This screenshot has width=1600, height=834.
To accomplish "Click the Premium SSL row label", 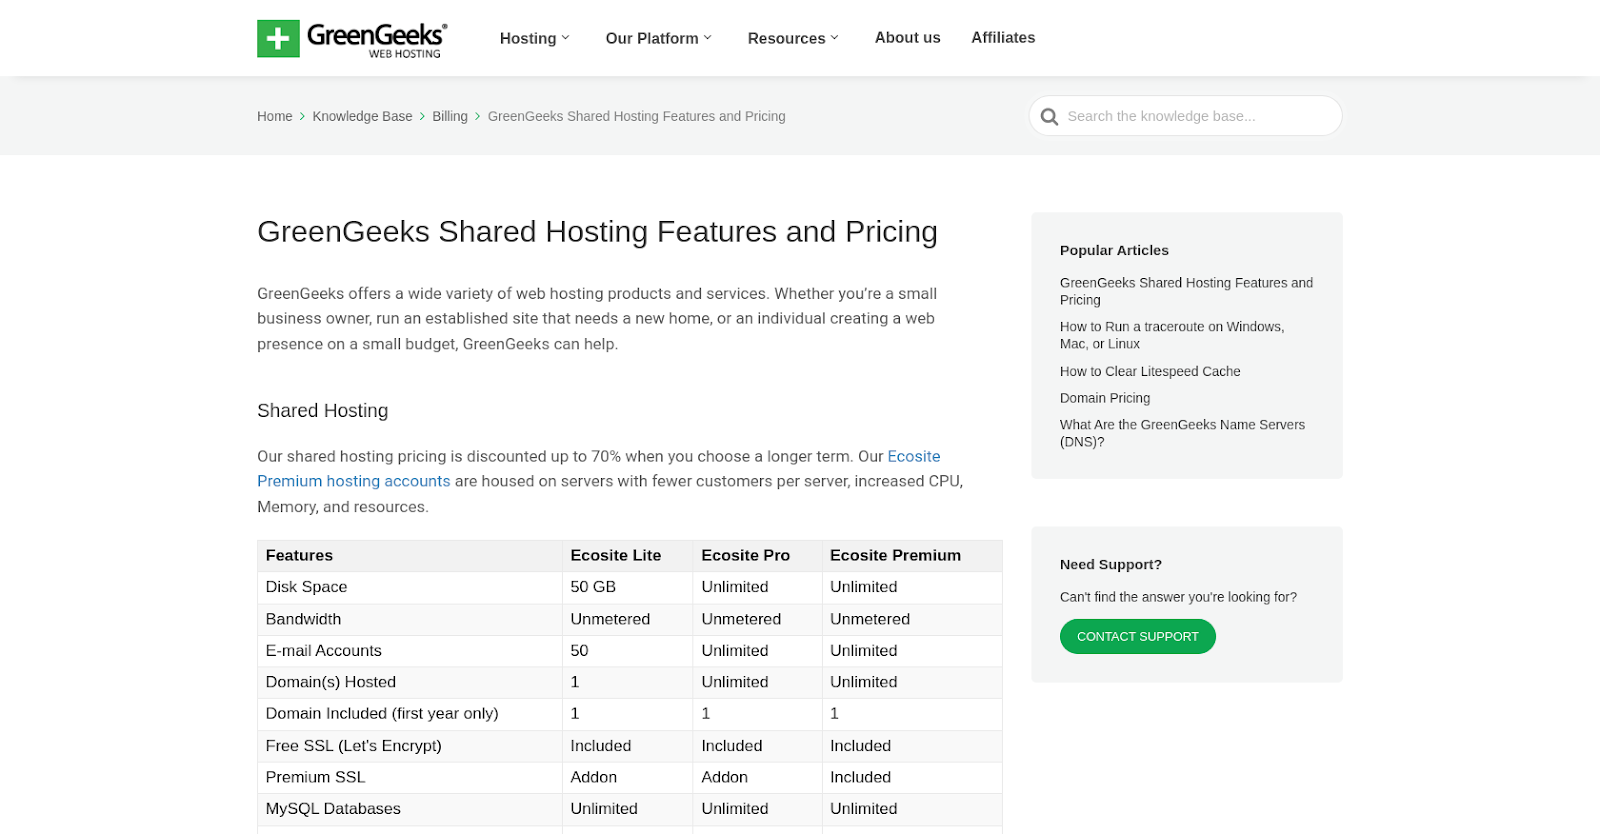I will click(x=315, y=777).
